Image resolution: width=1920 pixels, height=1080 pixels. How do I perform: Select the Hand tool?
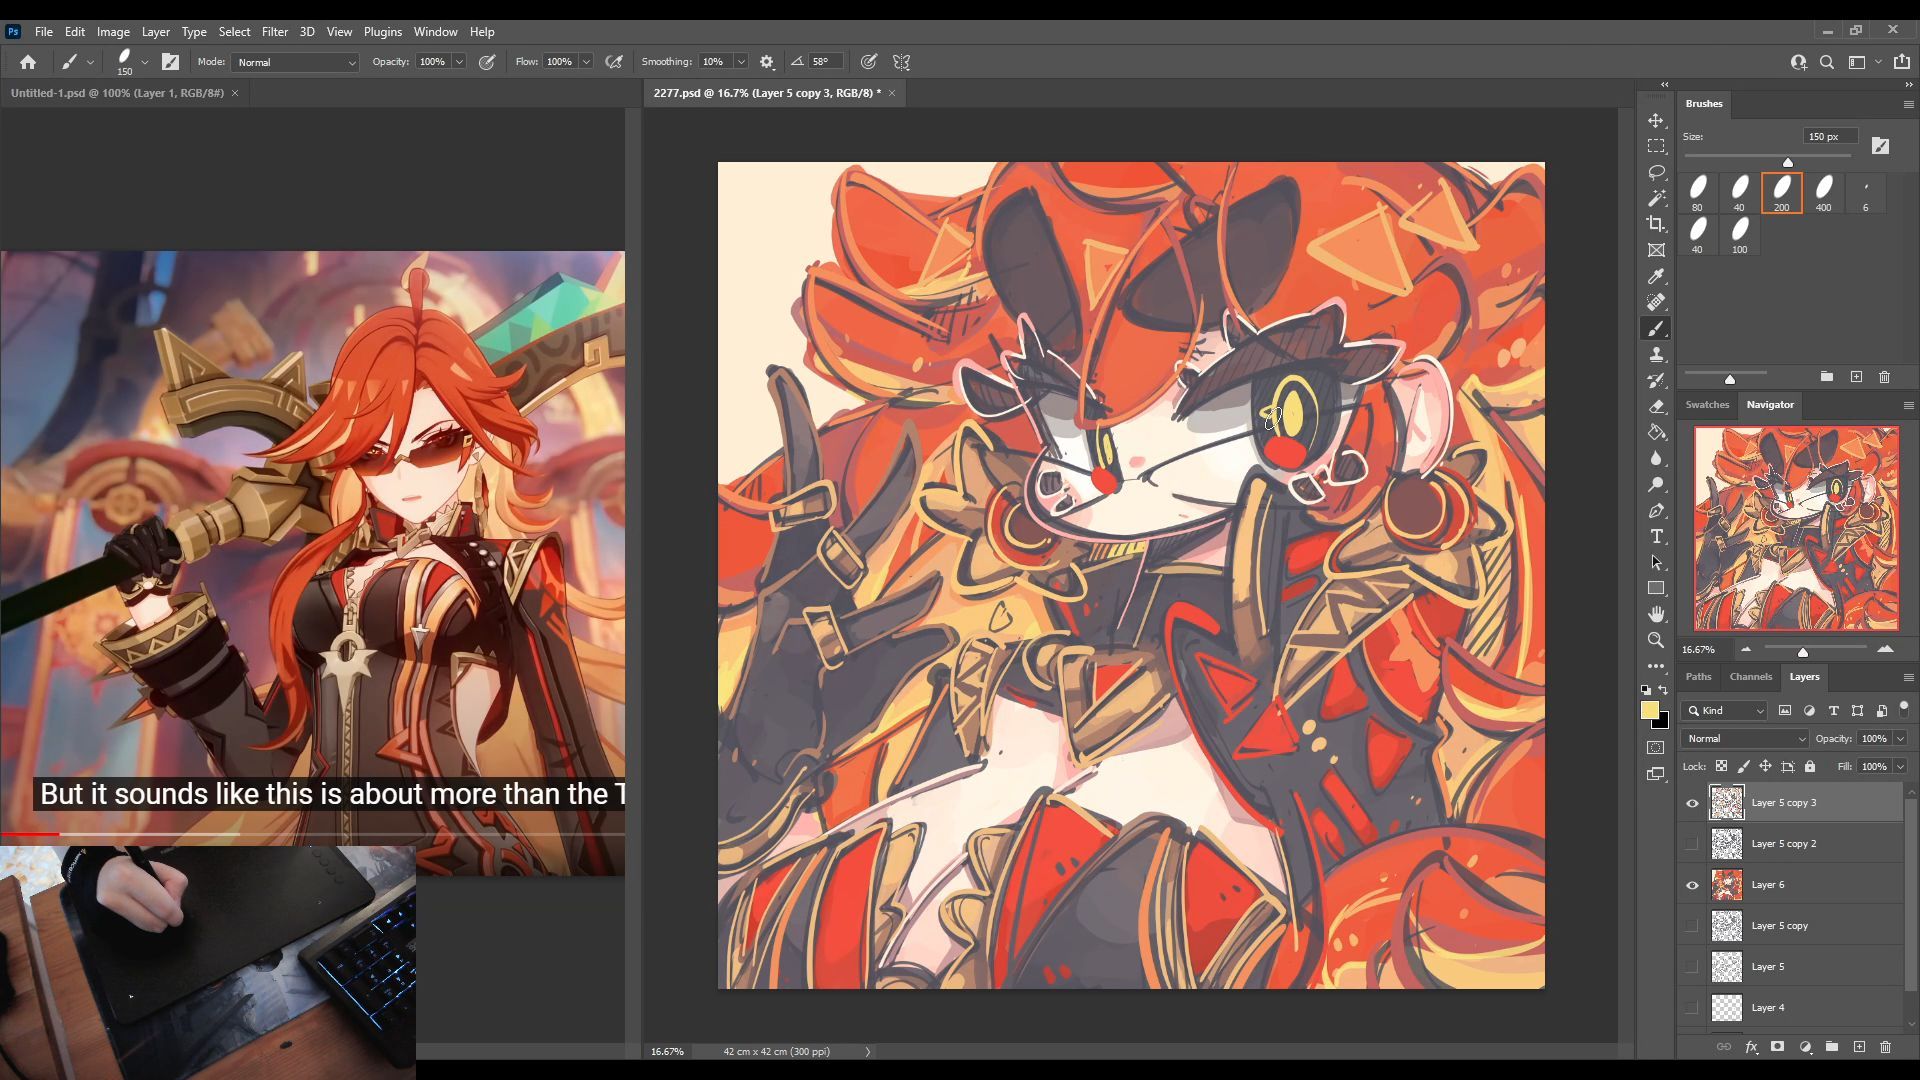[1656, 614]
